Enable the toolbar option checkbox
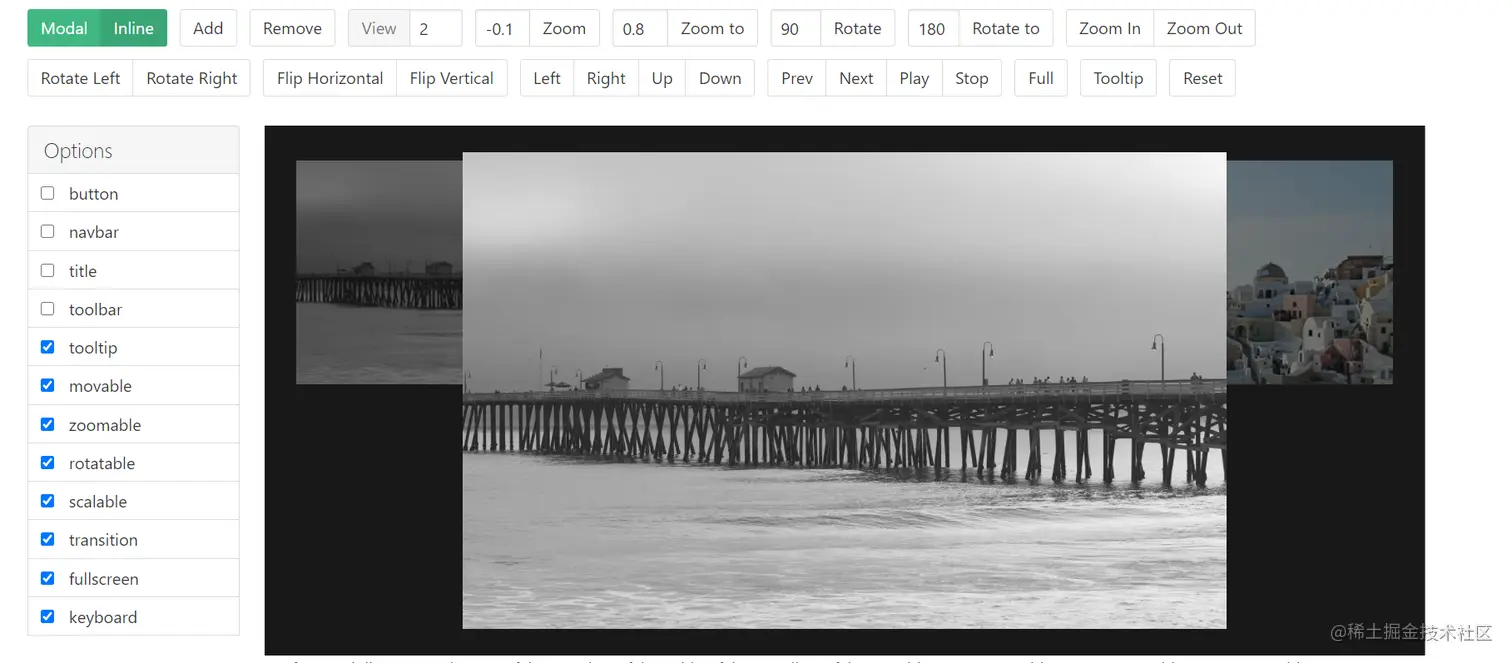Image resolution: width=1512 pixels, height=663 pixels. pyautogui.click(x=47, y=308)
